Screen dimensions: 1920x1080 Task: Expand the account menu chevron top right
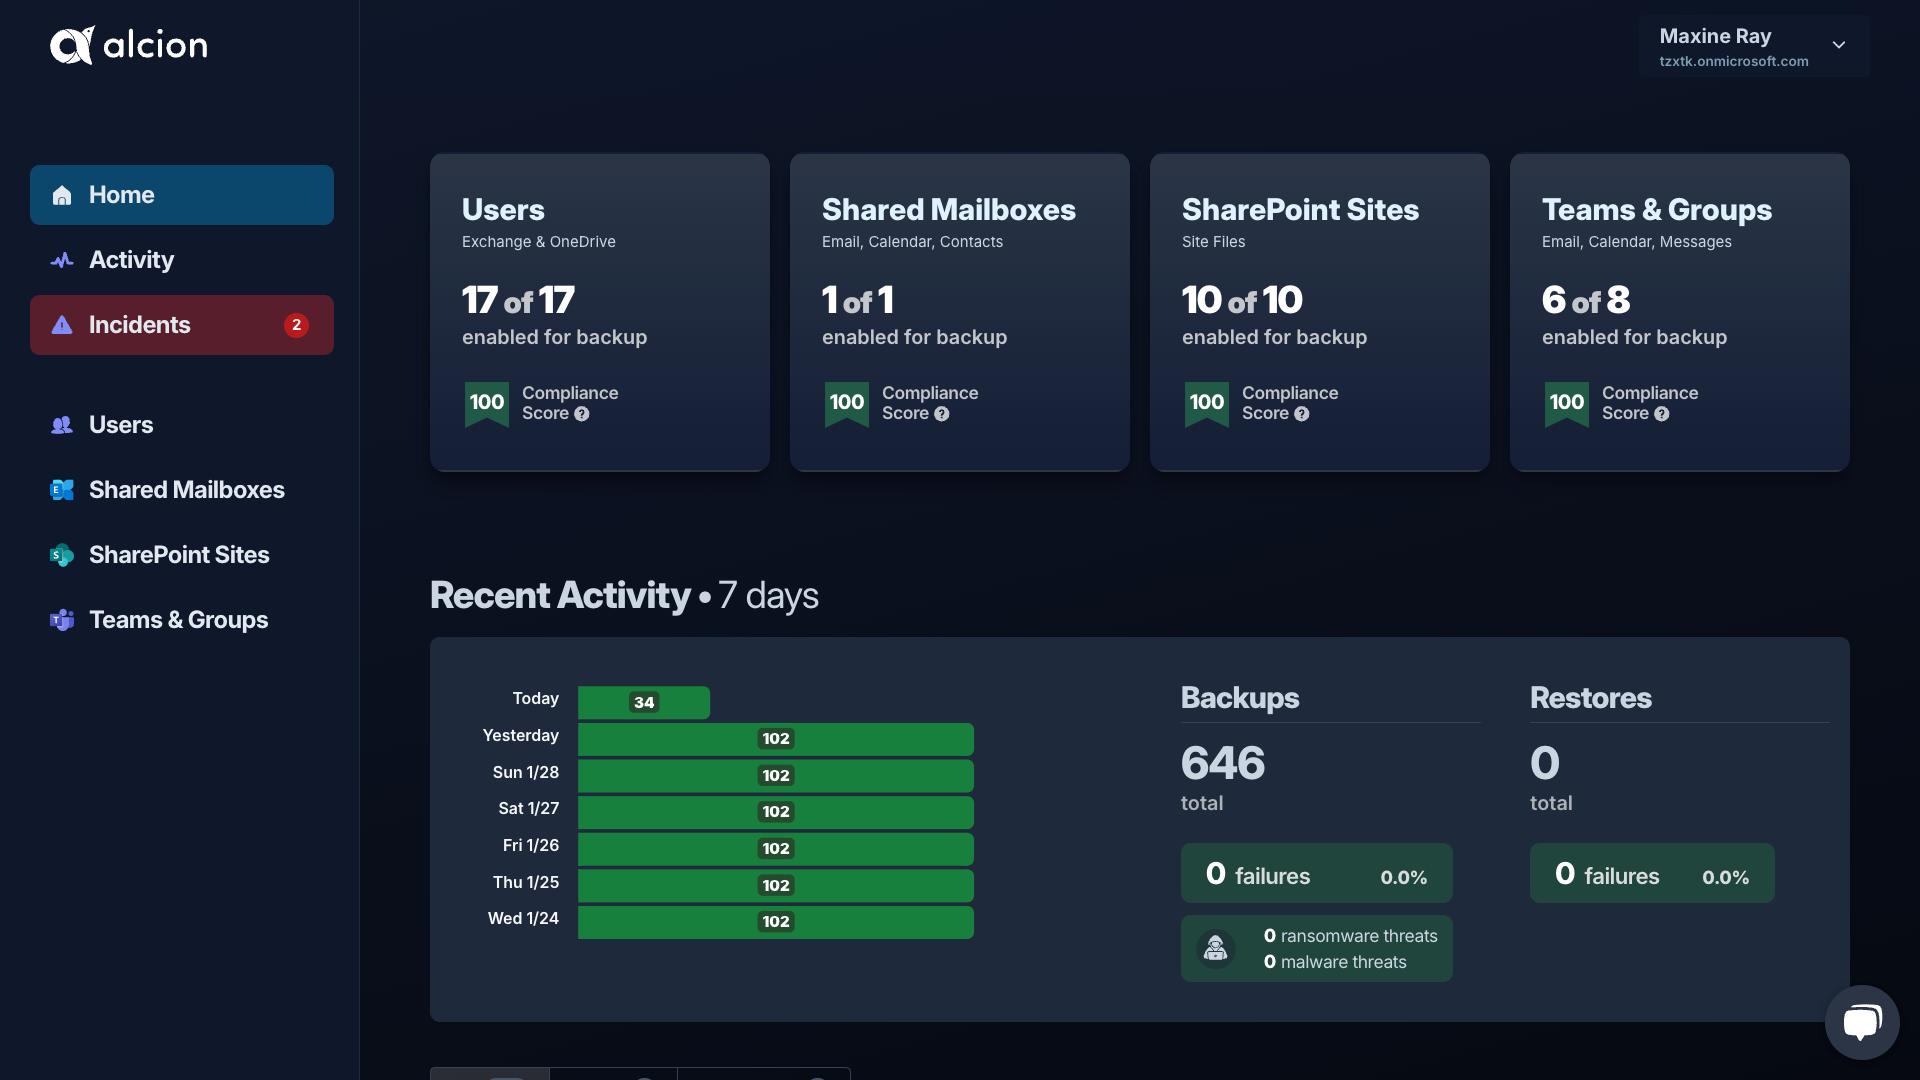[1840, 44]
